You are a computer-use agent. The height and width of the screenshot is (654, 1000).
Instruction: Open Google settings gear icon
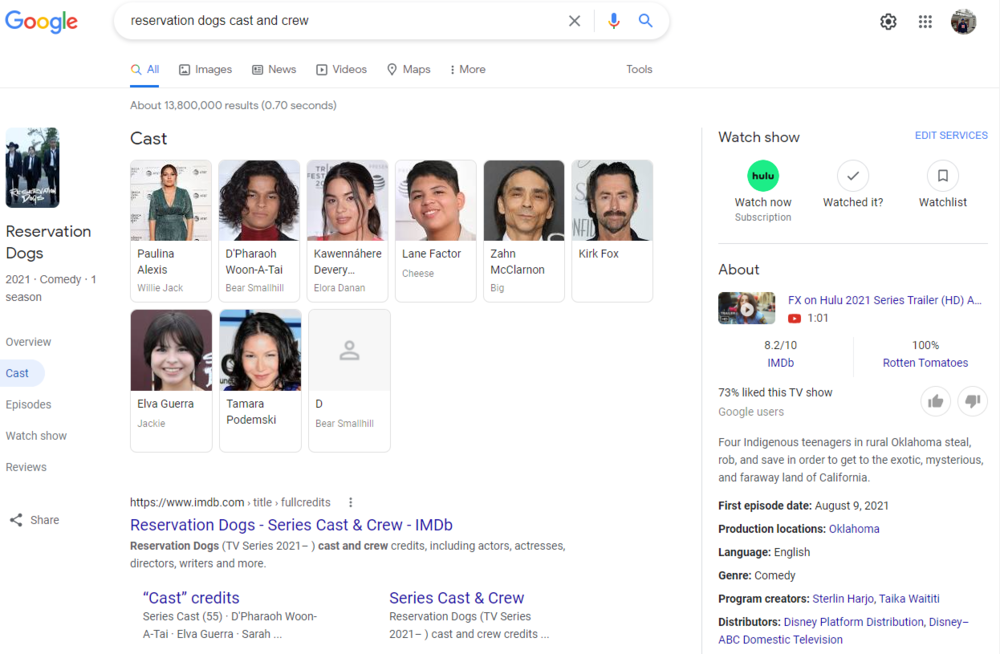pos(888,22)
